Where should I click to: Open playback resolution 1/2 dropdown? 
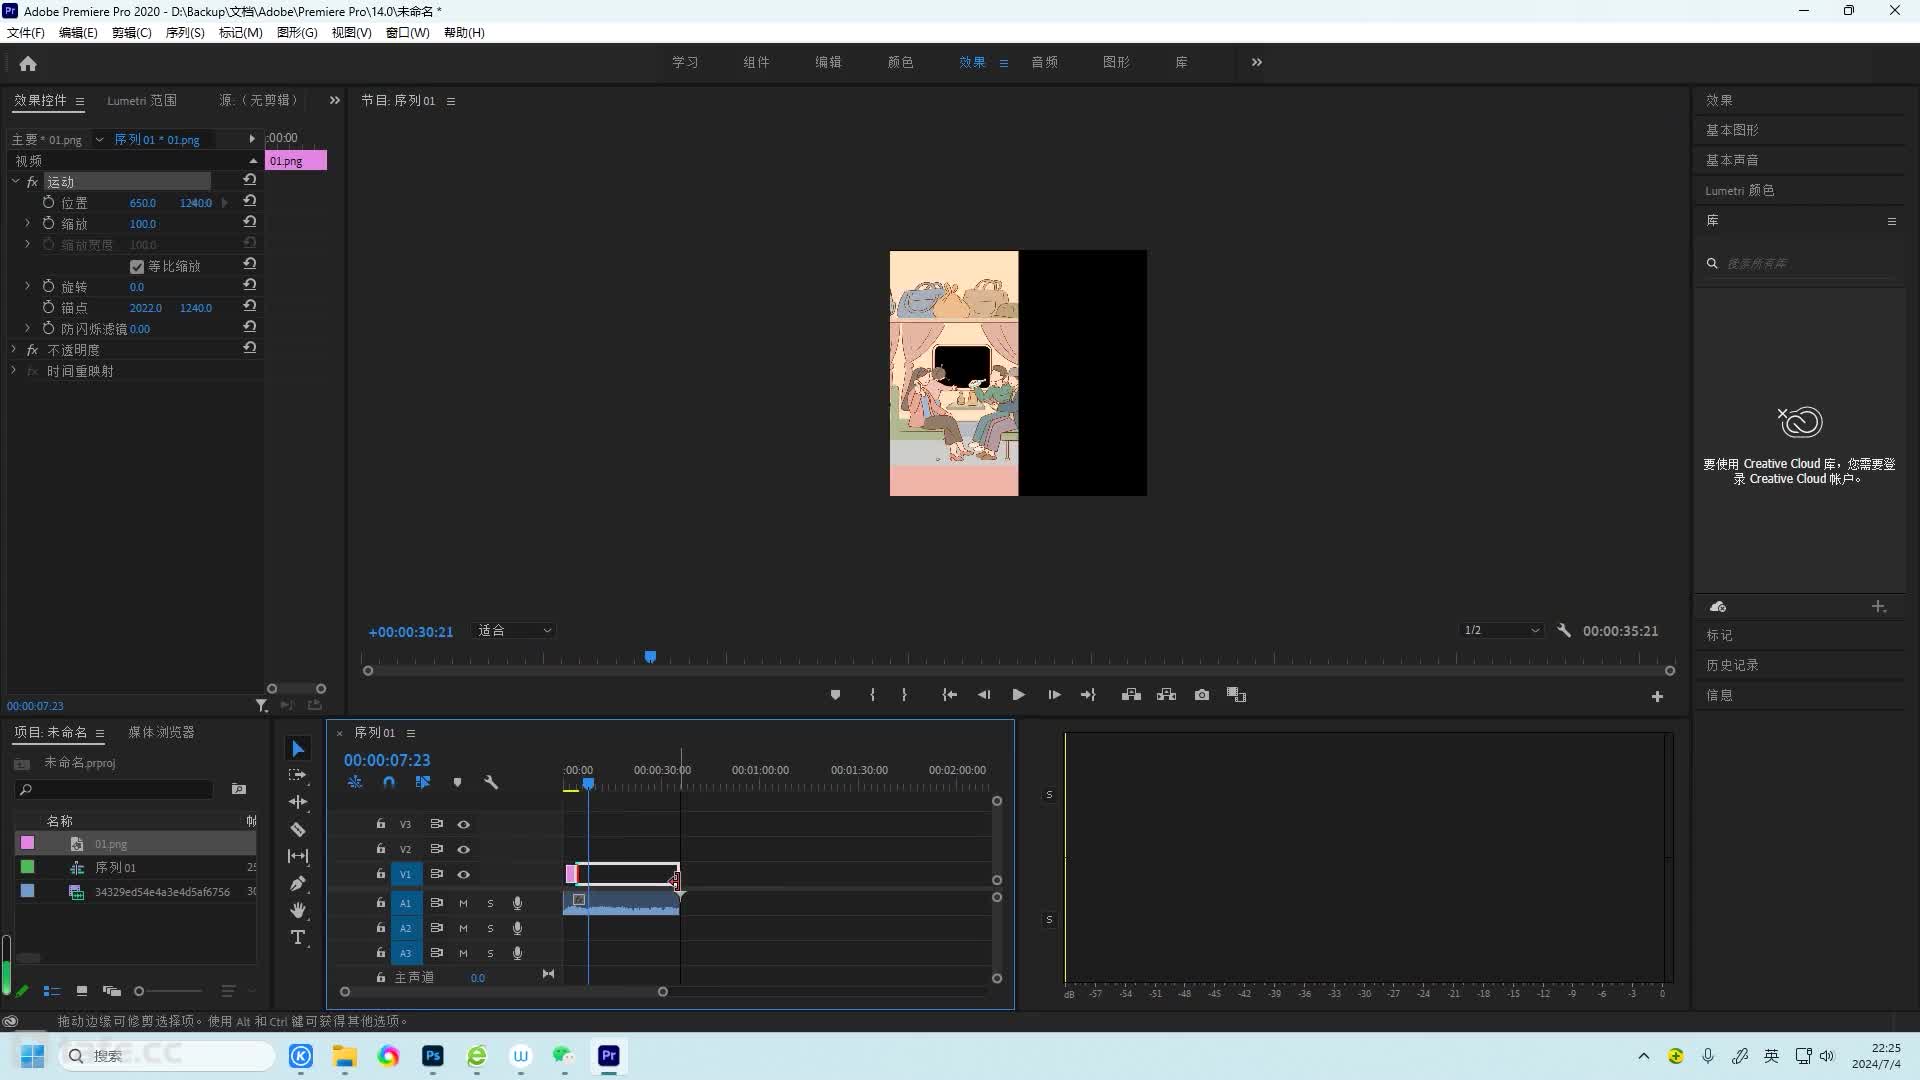coord(1501,631)
